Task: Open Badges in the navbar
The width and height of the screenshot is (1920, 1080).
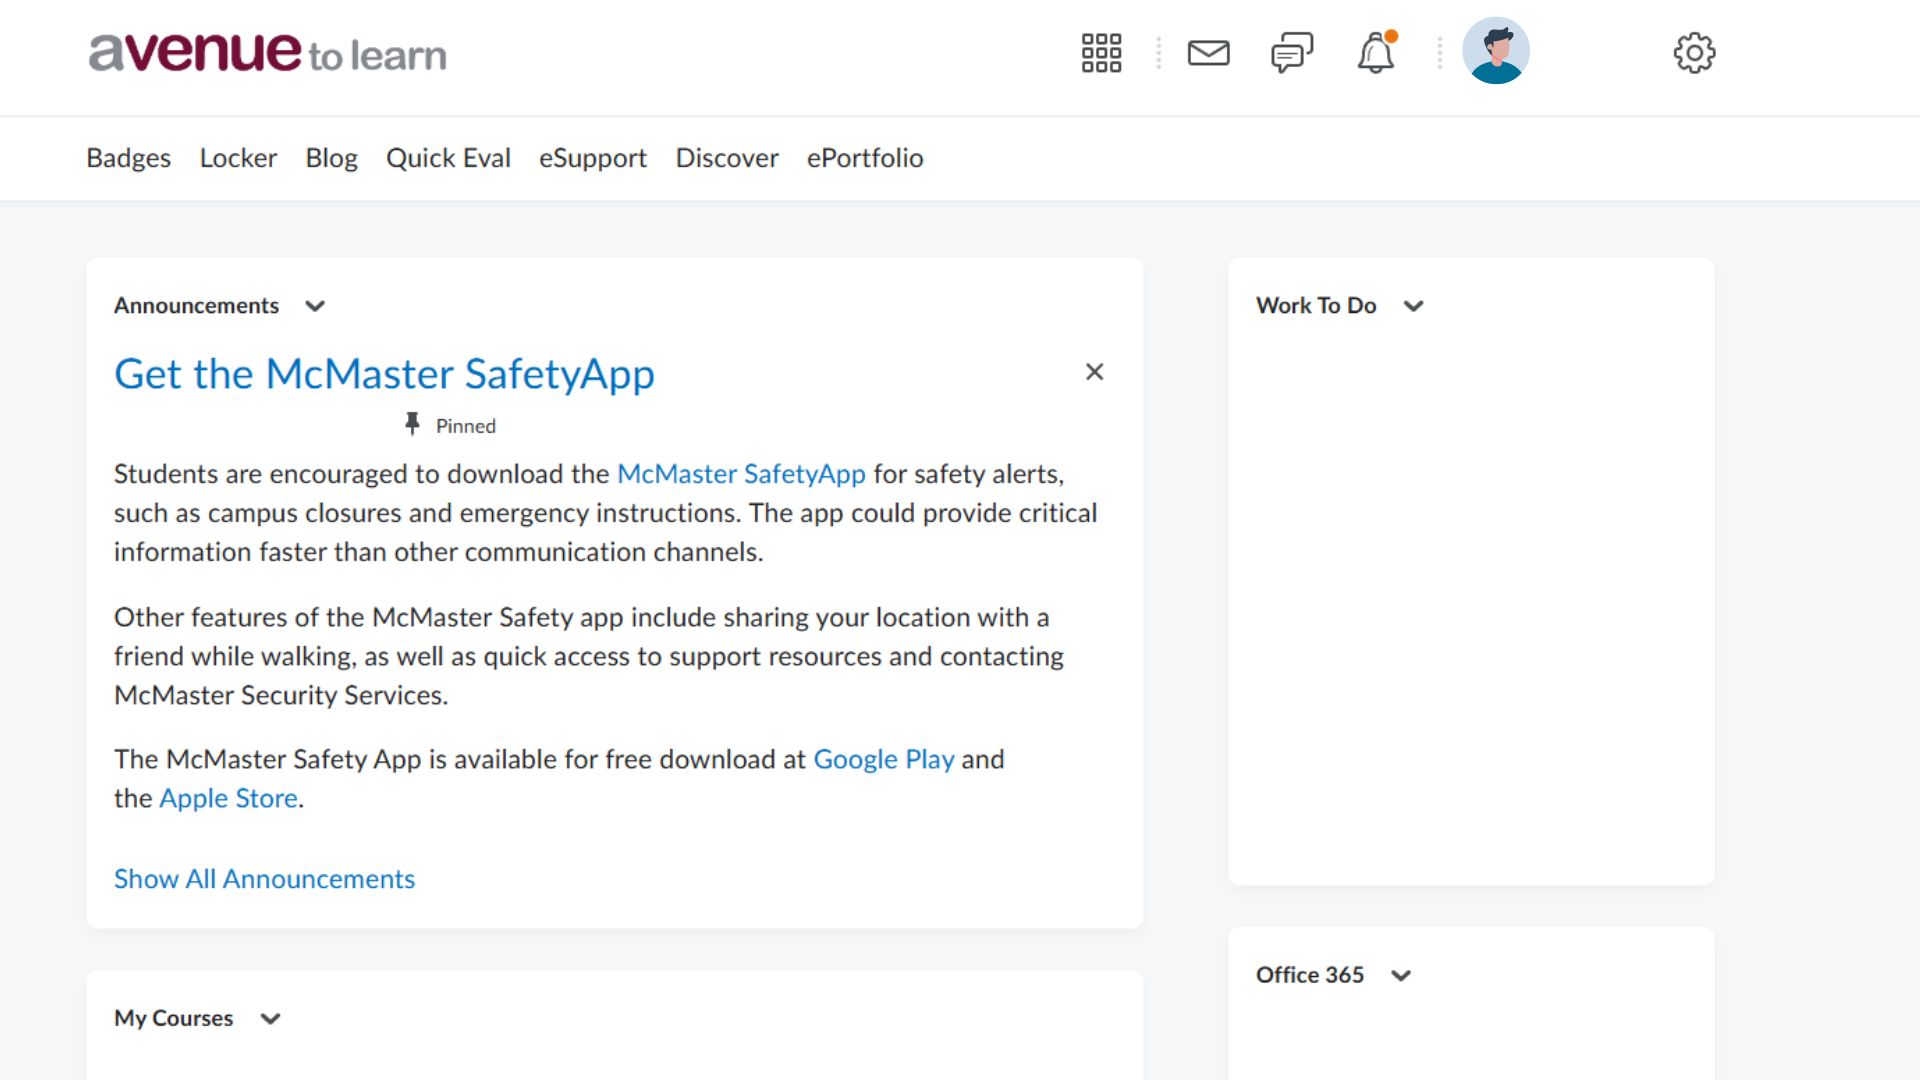Action: point(128,158)
